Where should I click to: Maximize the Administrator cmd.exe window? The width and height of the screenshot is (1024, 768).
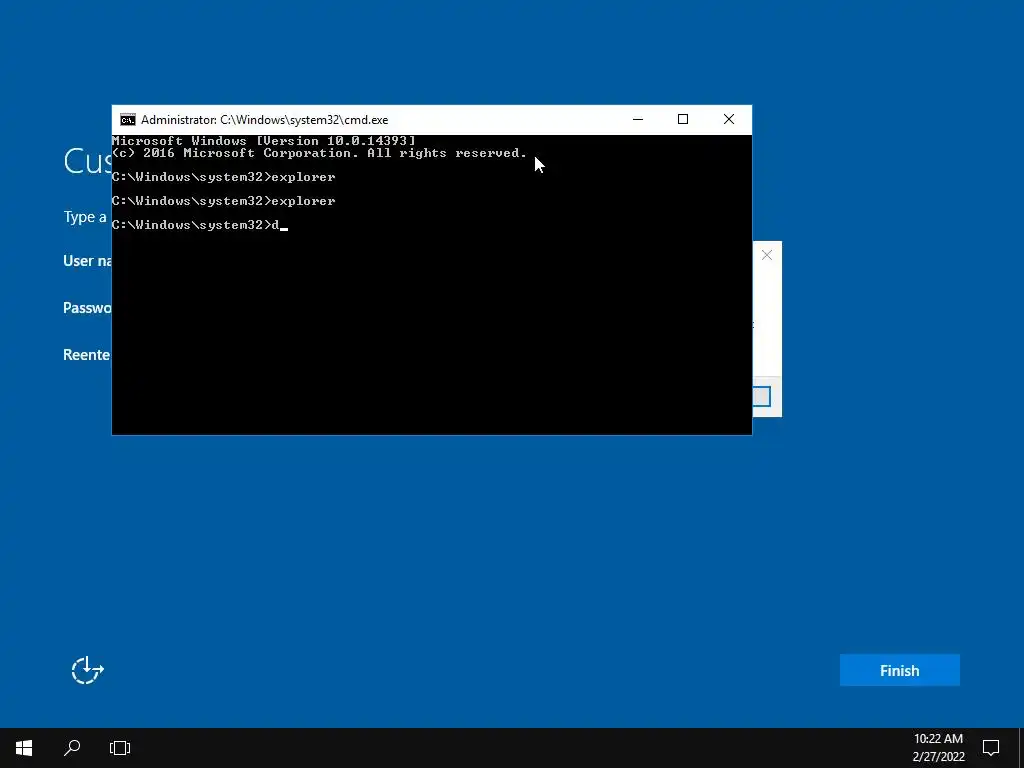pyautogui.click(x=683, y=120)
